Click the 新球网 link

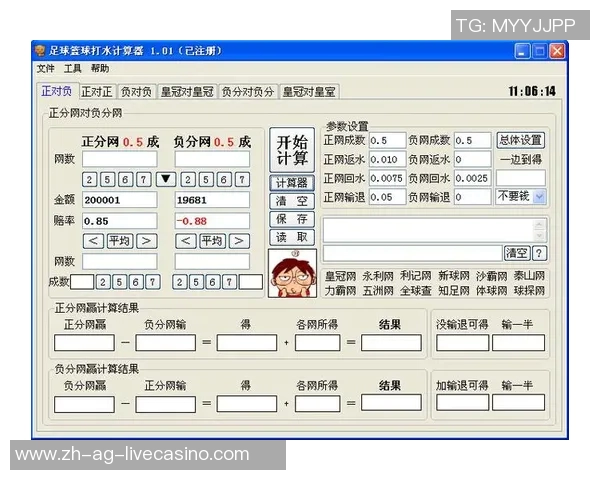[x=453, y=276]
